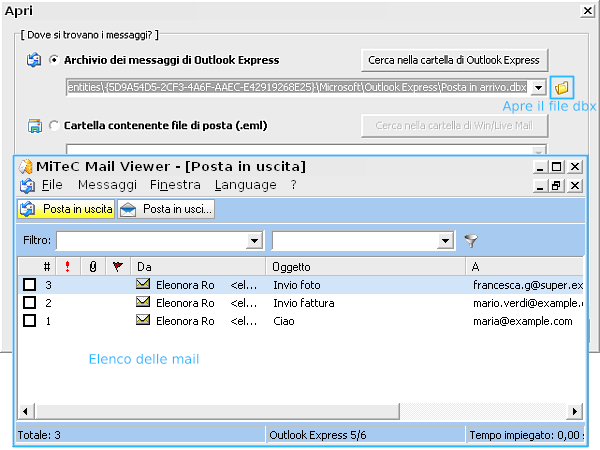Screen dimensions: 600x450
Task: Click recipient mario.verdi@example address
Action: click(528, 303)
